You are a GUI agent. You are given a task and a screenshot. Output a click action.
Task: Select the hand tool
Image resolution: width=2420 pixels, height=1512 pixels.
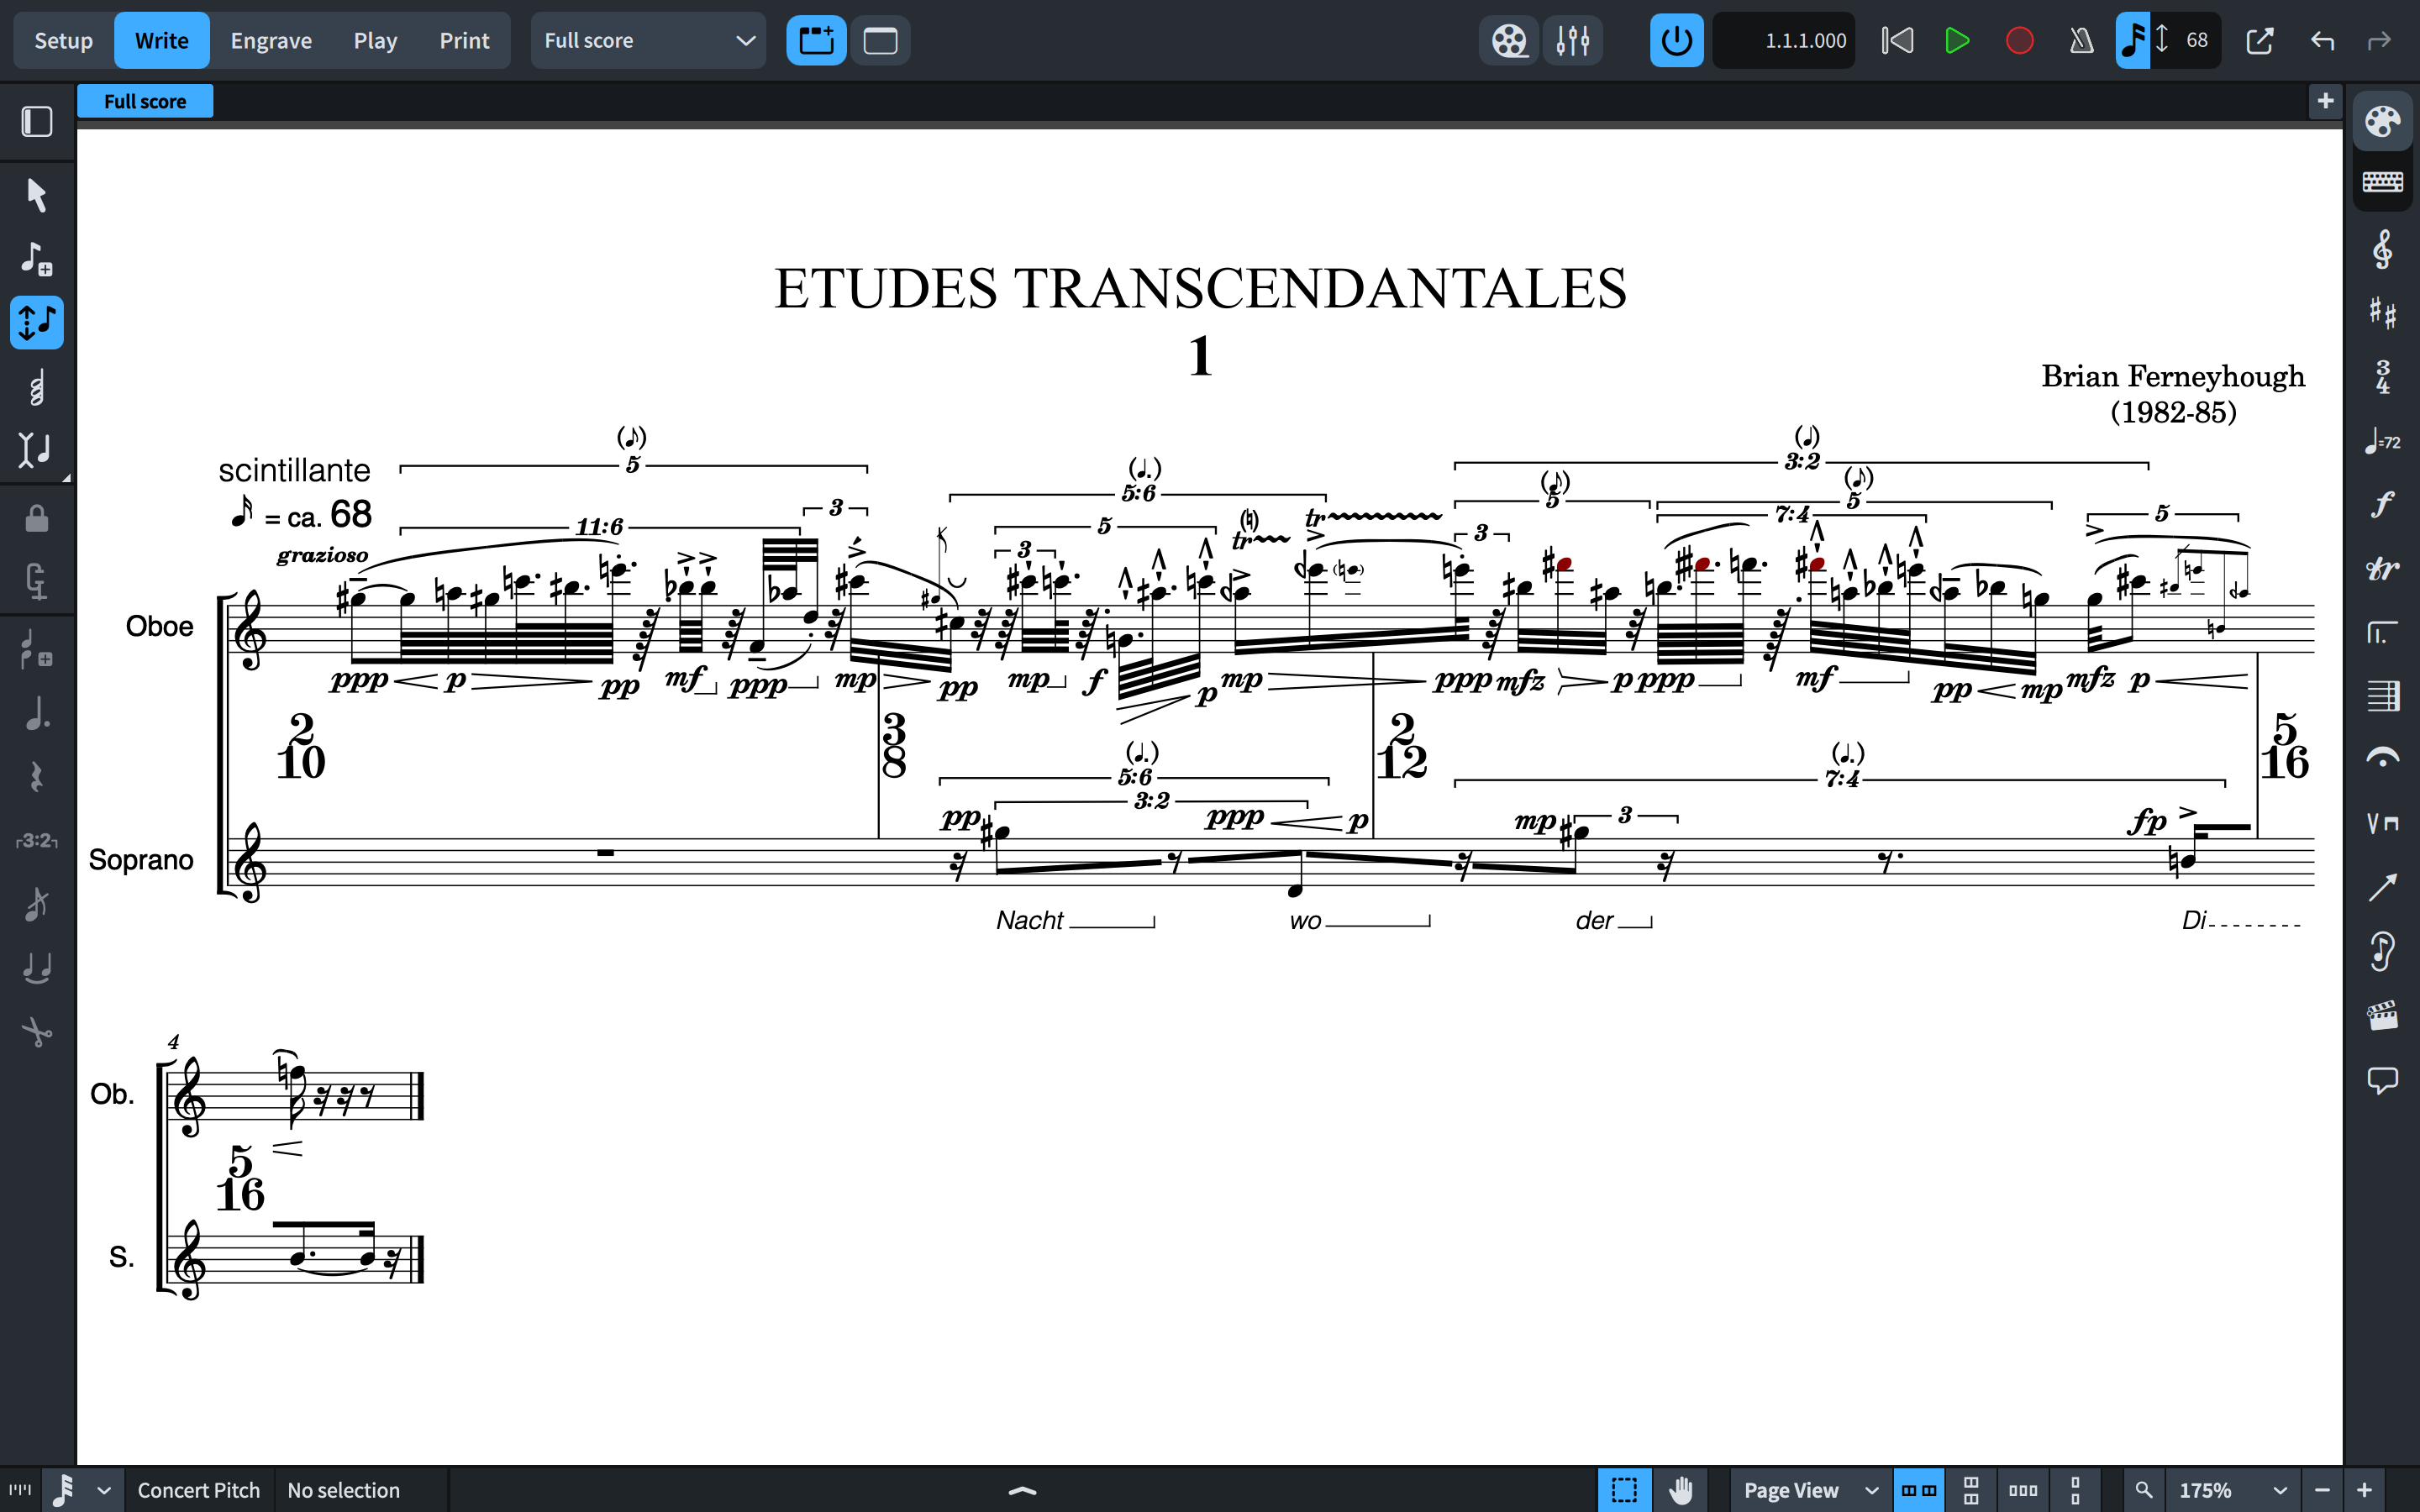tap(1681, 1490)
